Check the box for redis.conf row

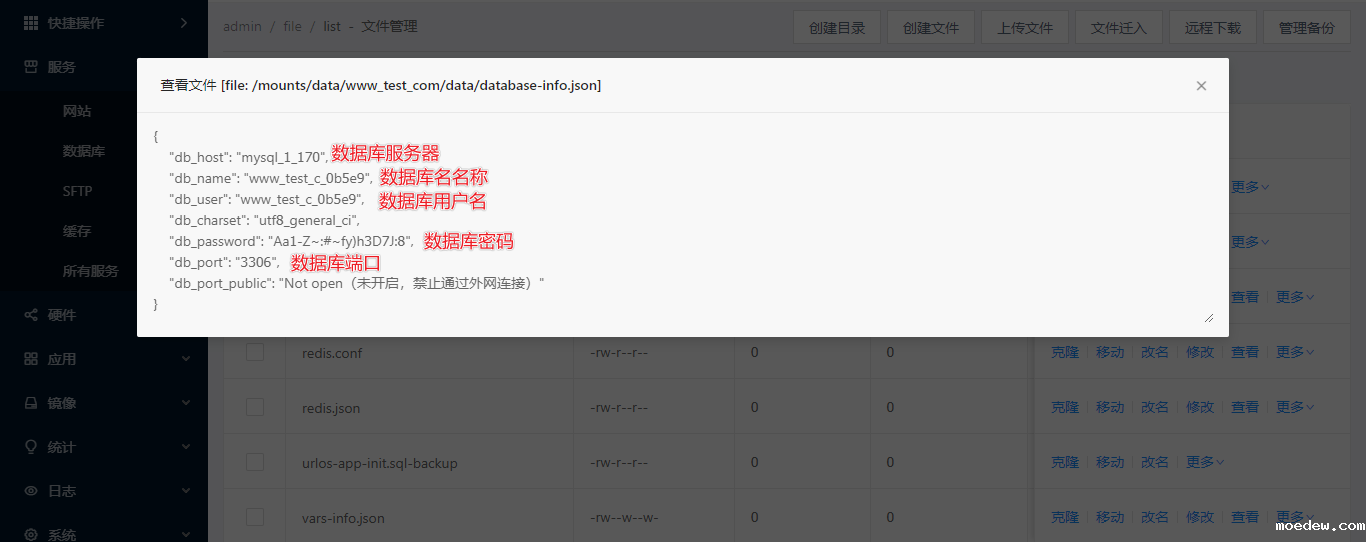[x=255, y=352]
